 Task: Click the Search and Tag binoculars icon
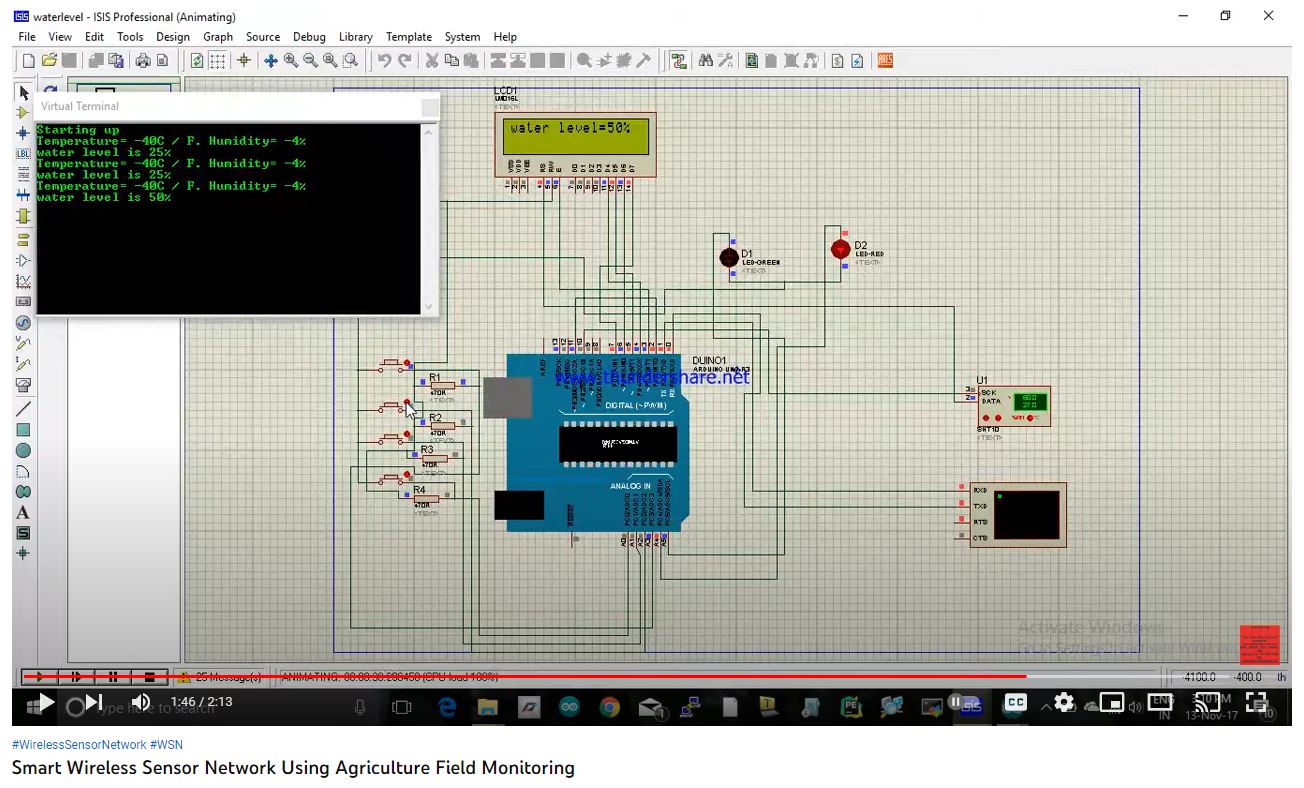[706, 61]
